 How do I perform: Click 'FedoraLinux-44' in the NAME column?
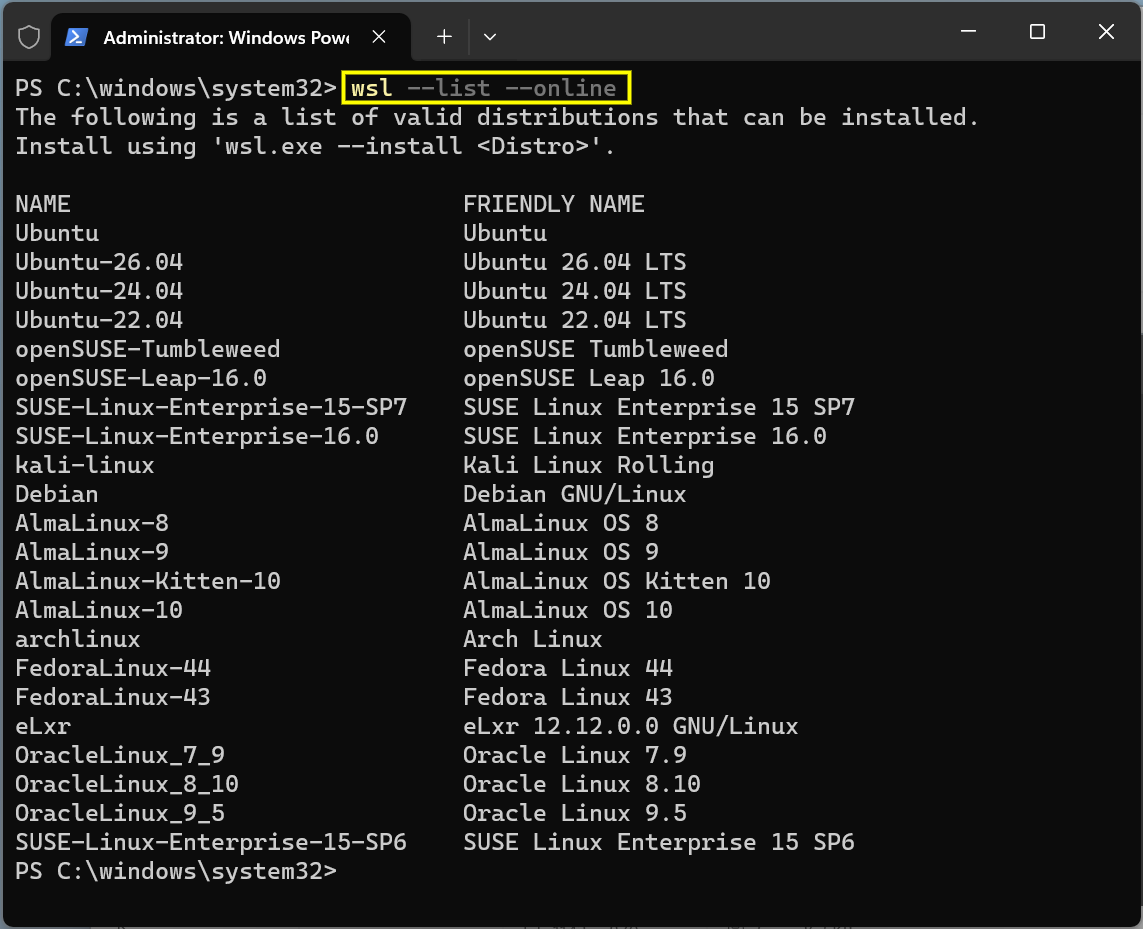coord(113,668)
